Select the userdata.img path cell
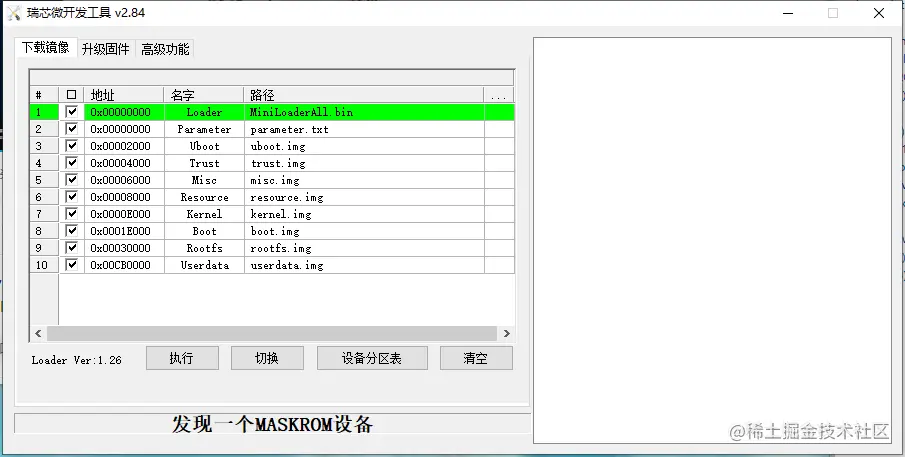Viewport: 905px width, 457px height. [364, 265]
